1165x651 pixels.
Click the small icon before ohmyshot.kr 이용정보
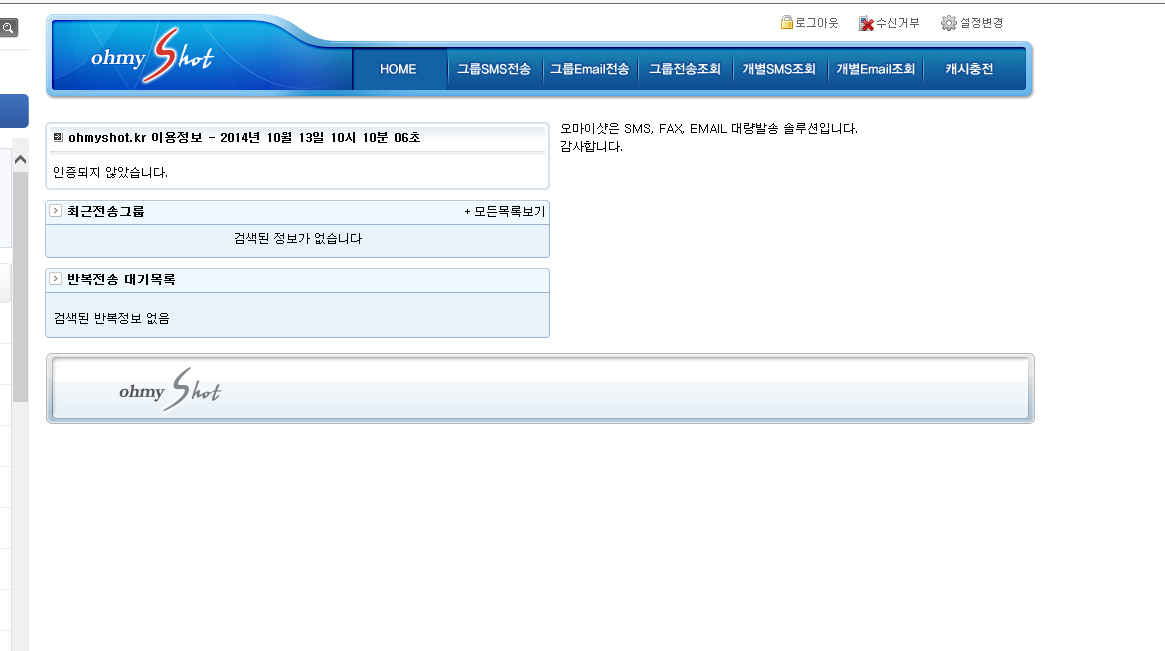[58, 137]
